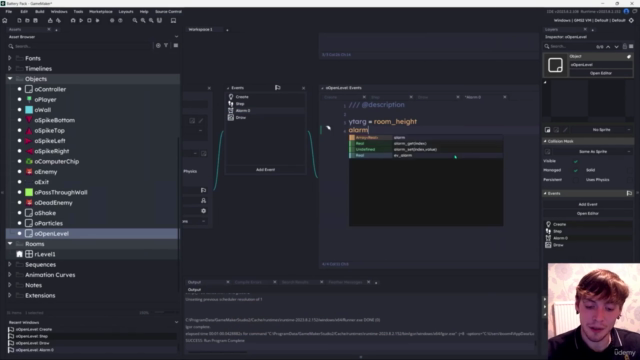
Task: Open the Build menu
Action: [x=40, y=12]
